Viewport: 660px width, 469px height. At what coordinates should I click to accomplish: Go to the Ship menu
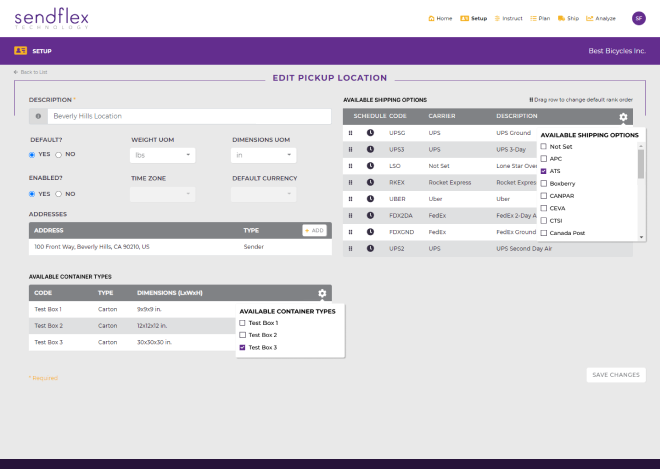[568, 18]
